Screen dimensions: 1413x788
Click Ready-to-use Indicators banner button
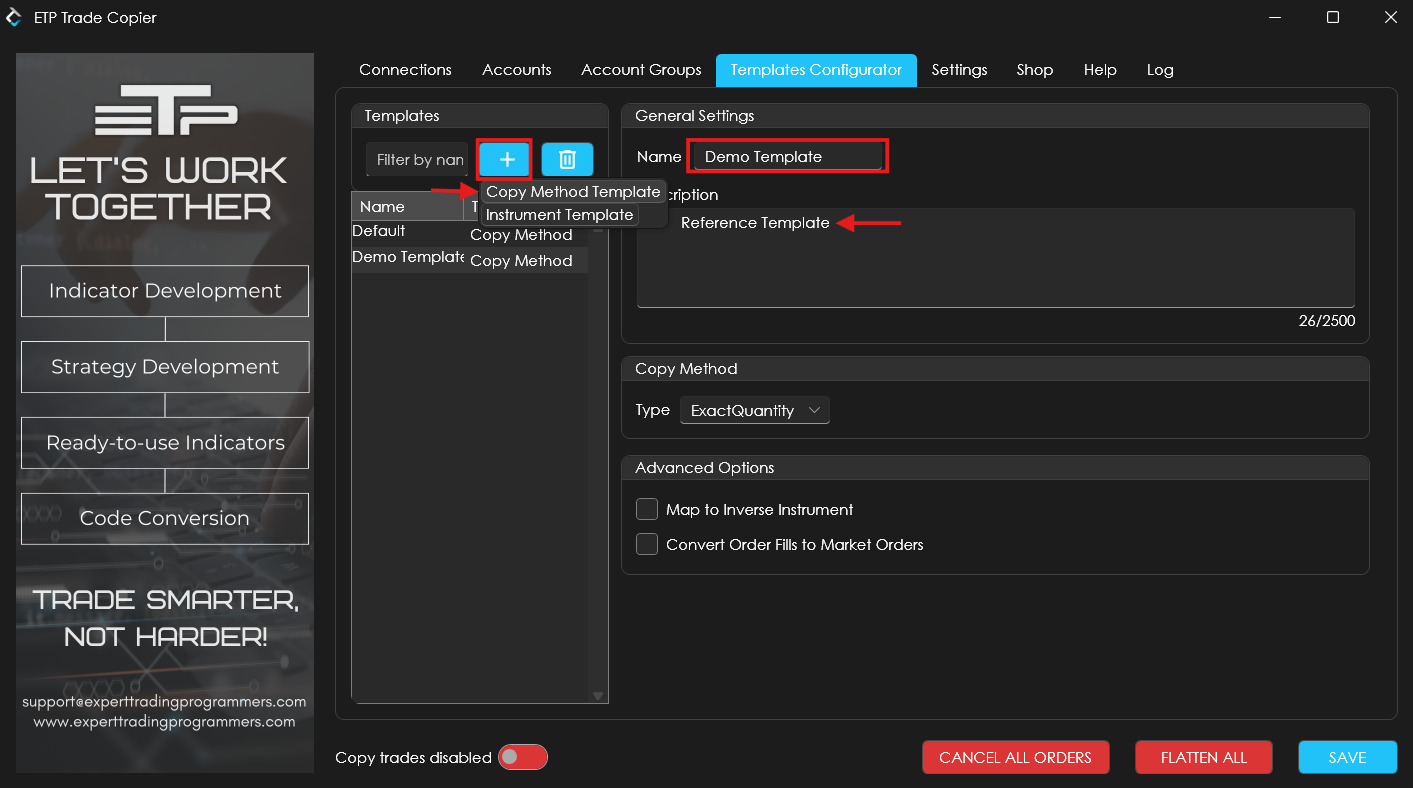tap(165, 443)
